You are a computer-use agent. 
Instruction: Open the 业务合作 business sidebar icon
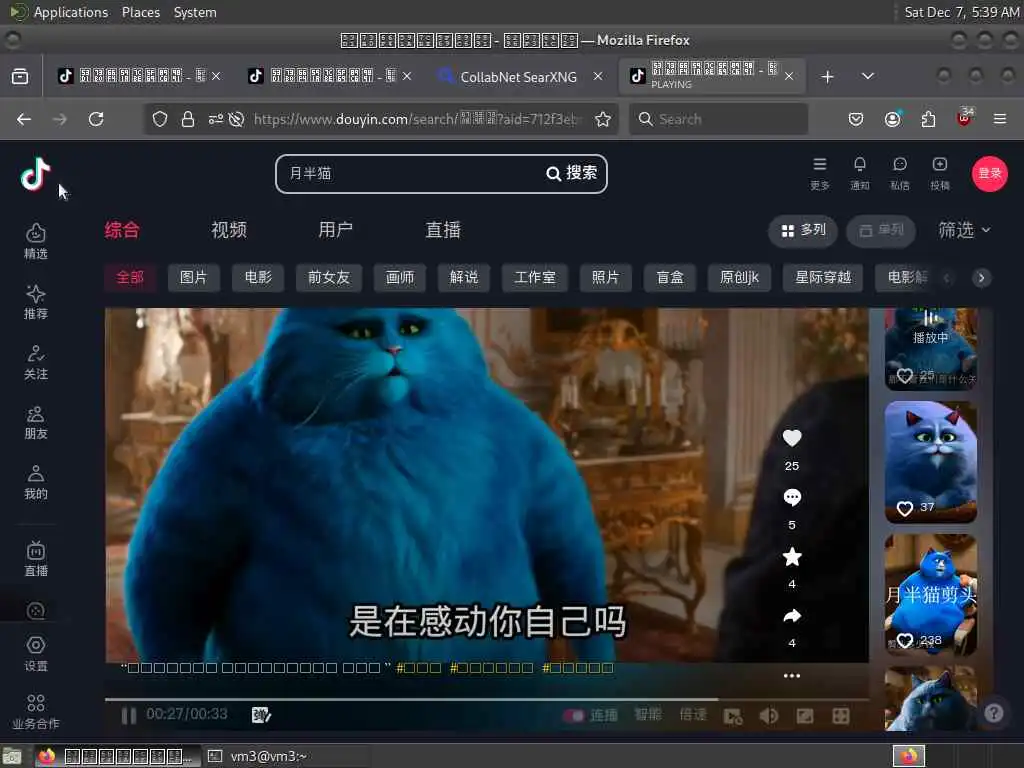point(35,712)
